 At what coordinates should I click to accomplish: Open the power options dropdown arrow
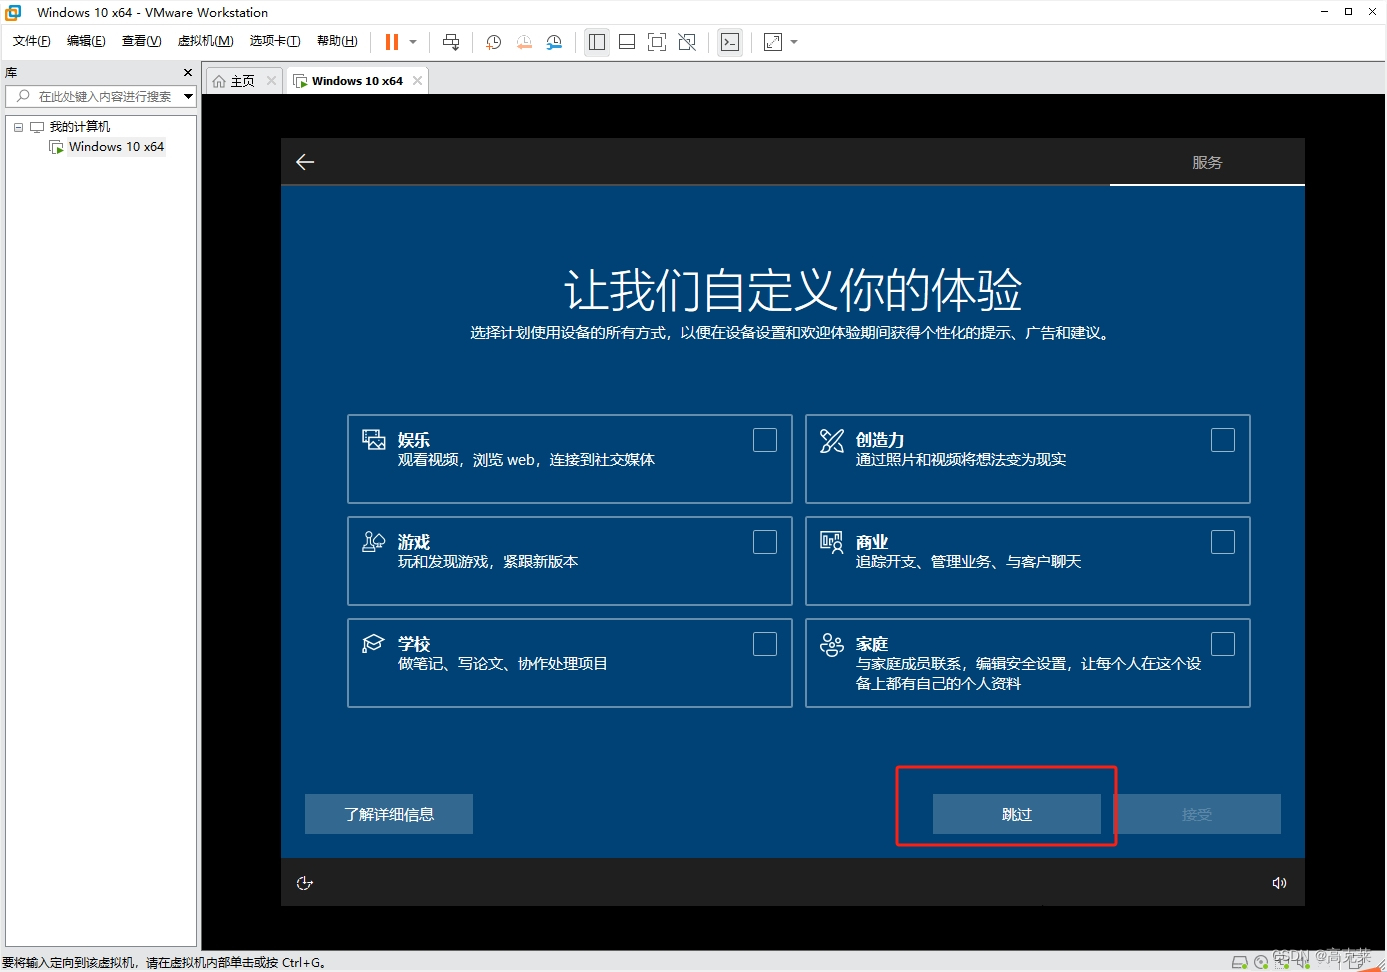click(x=413, y=42)
